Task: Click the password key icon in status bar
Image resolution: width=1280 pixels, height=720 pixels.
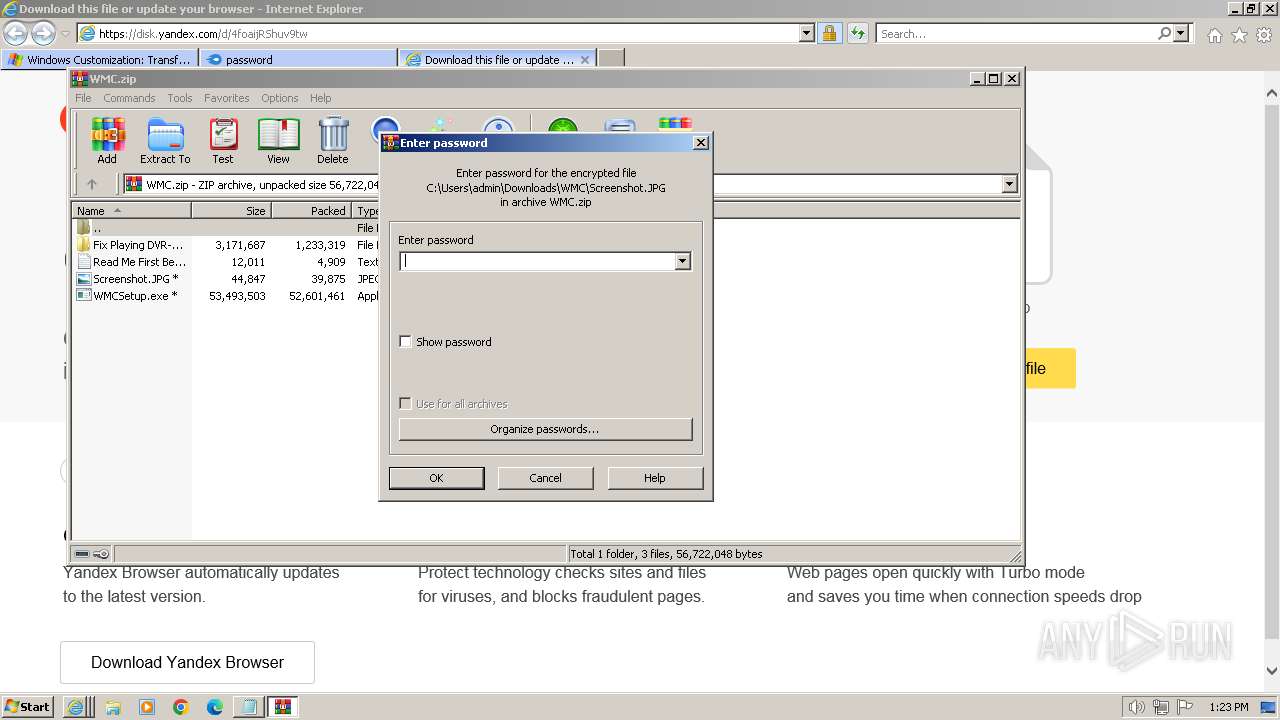Action: (x=101, y=554)
